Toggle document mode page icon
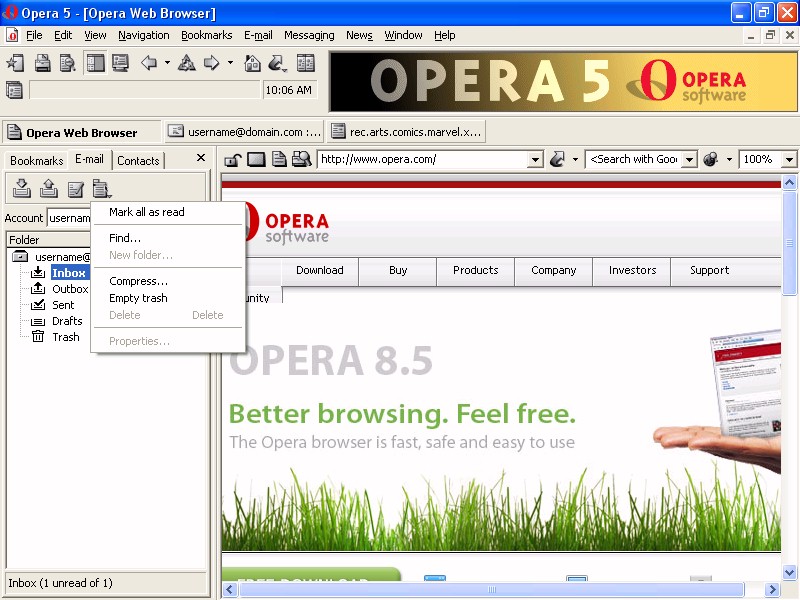Viewport: 800px width, 600px height. coord(279,160)
